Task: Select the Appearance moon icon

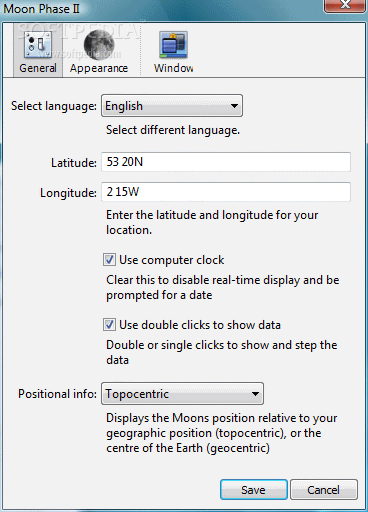Action: coord(99,45)
